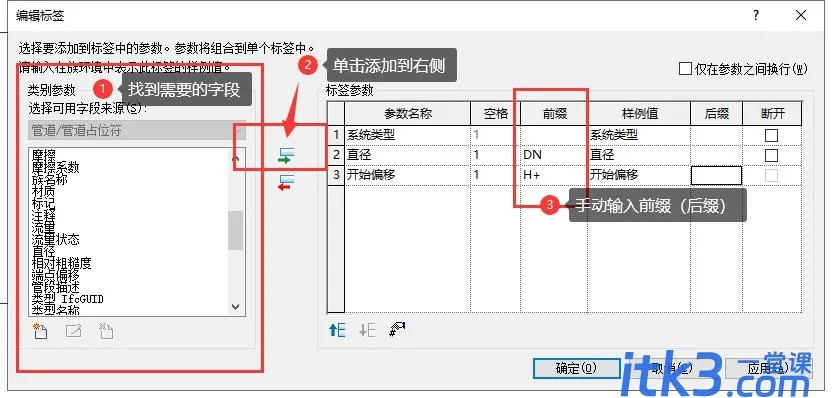Select 流量状态 in the field list
The height and width of the screenshot is (398, 832).
(x=55, y=240)
